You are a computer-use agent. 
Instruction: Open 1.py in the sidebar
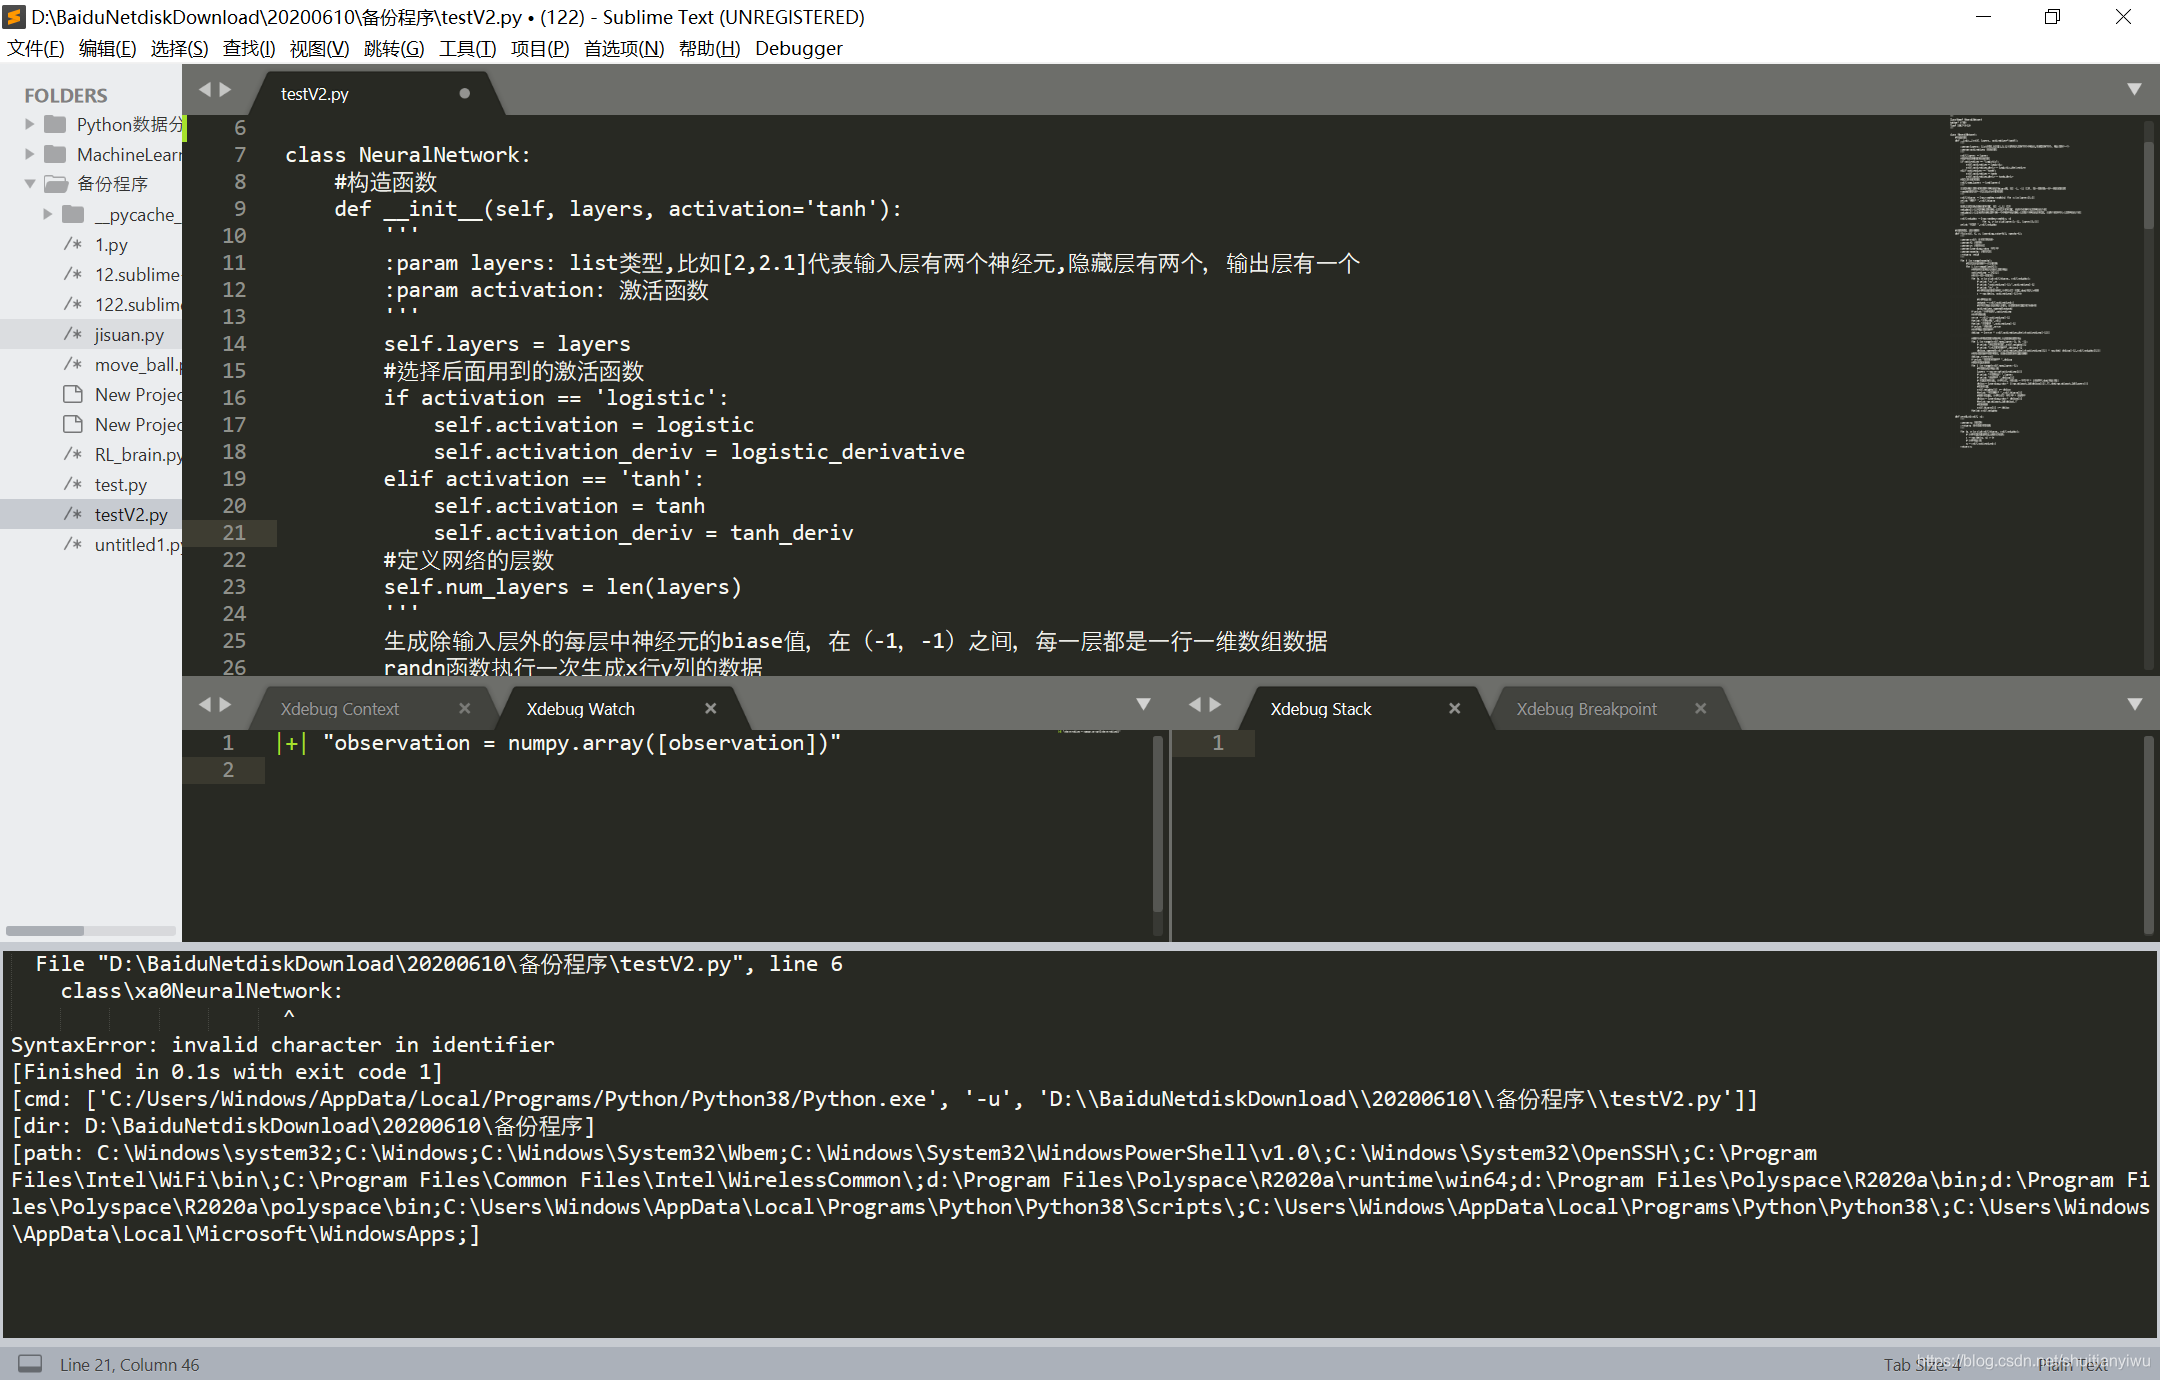click(111, 245)
